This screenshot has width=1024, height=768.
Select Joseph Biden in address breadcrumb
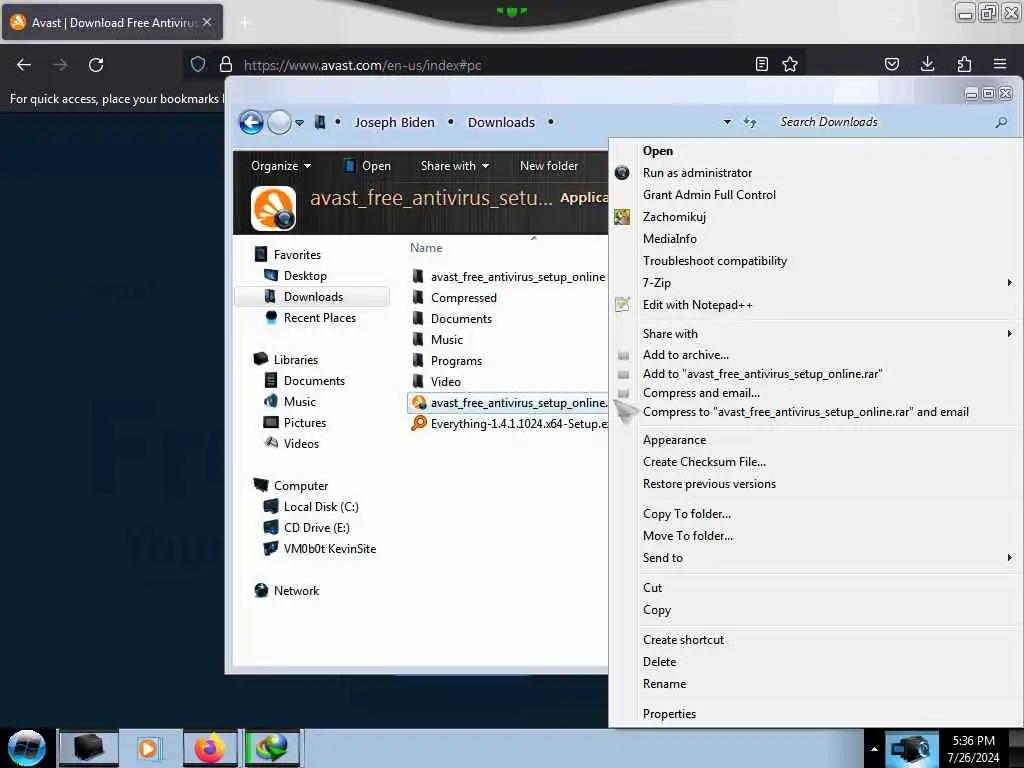(x=394, y=122)
